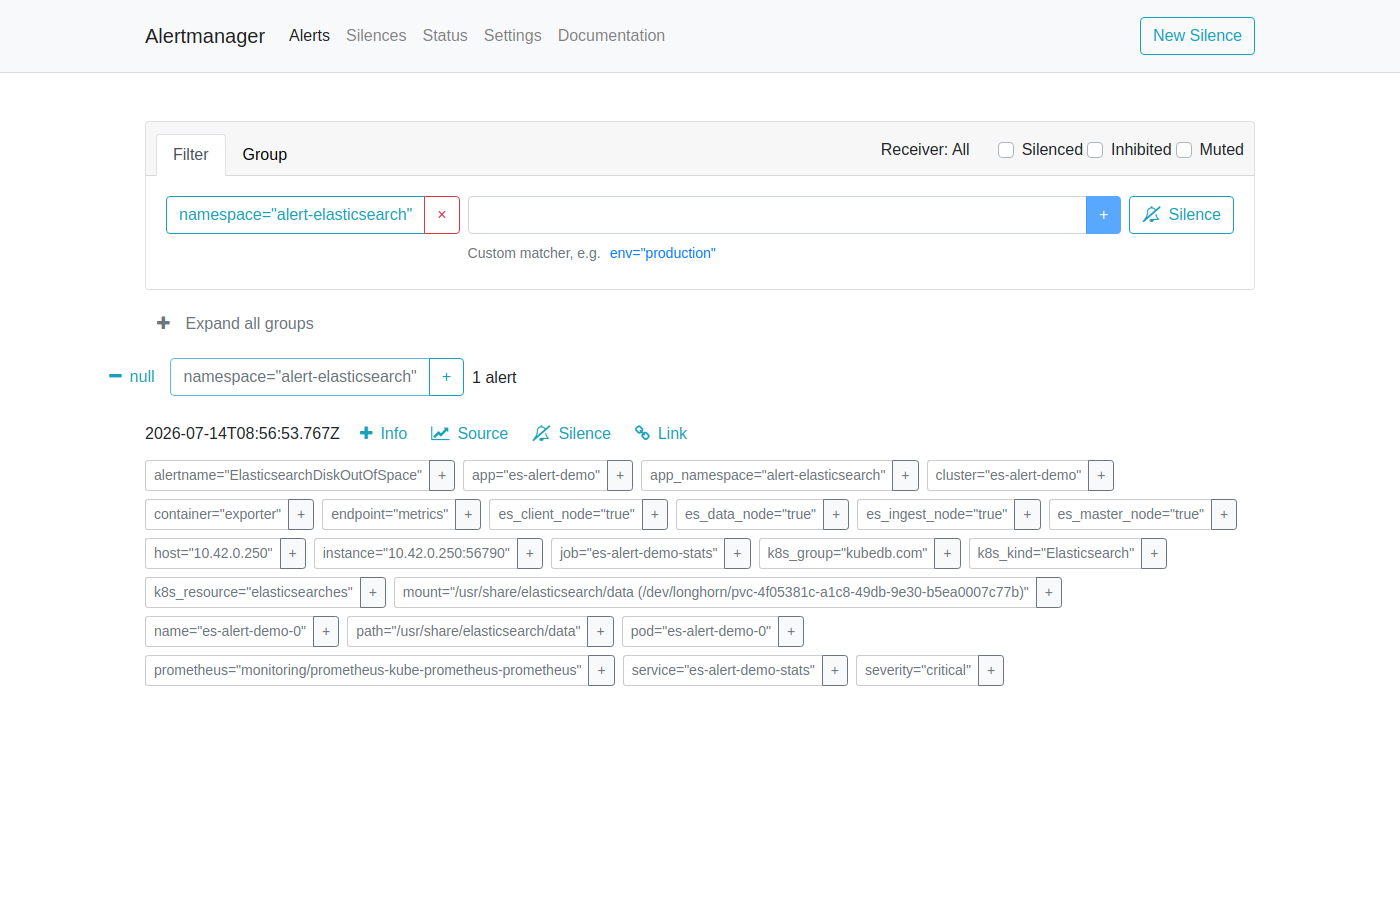
Task: Open the Receiver: All selector
Action: tap(925, 149)
